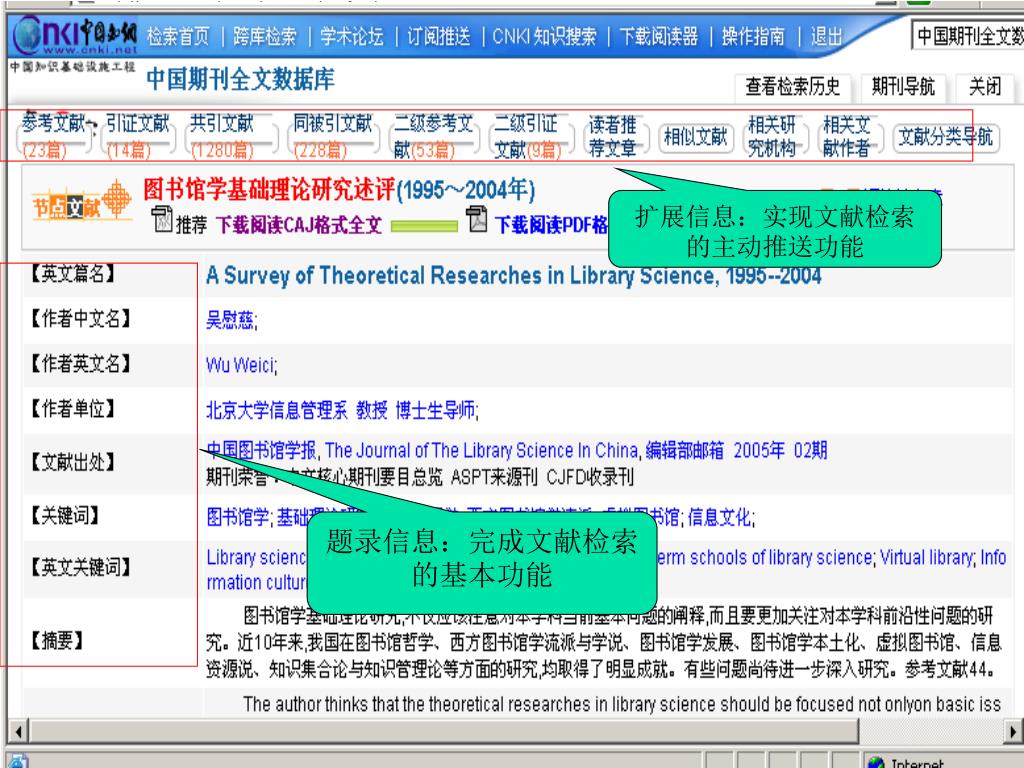Click keyword link 信息文化

point(719,517)
